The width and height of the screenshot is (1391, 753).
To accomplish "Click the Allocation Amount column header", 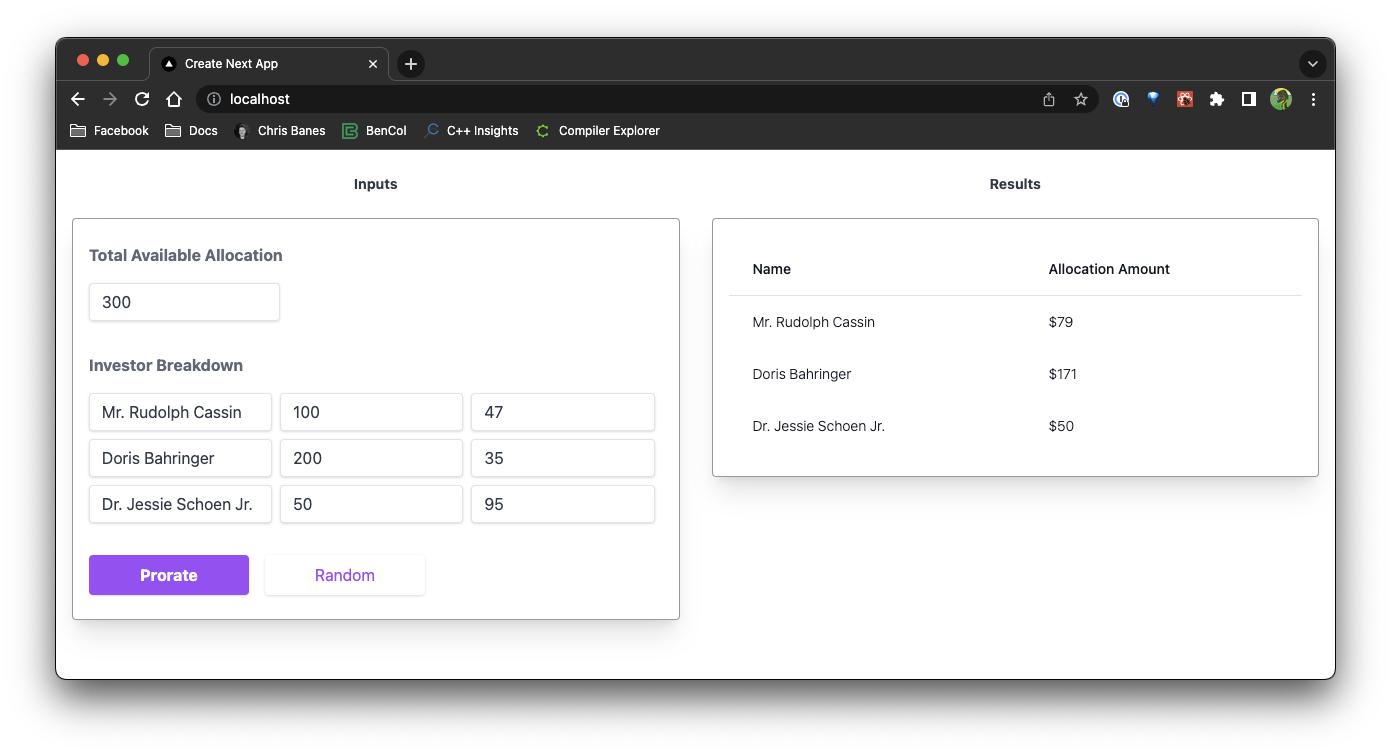I will (1109, 269).
